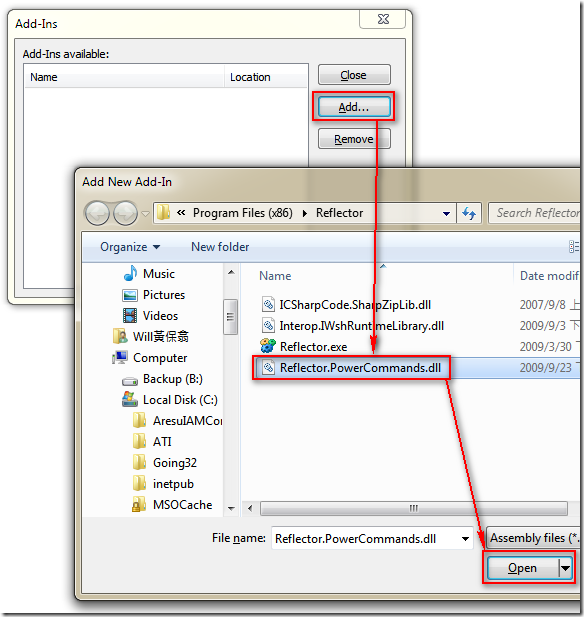Click the Search Reflector box
The width and height of the screenshot is (584, 617).
click(535, 213)
